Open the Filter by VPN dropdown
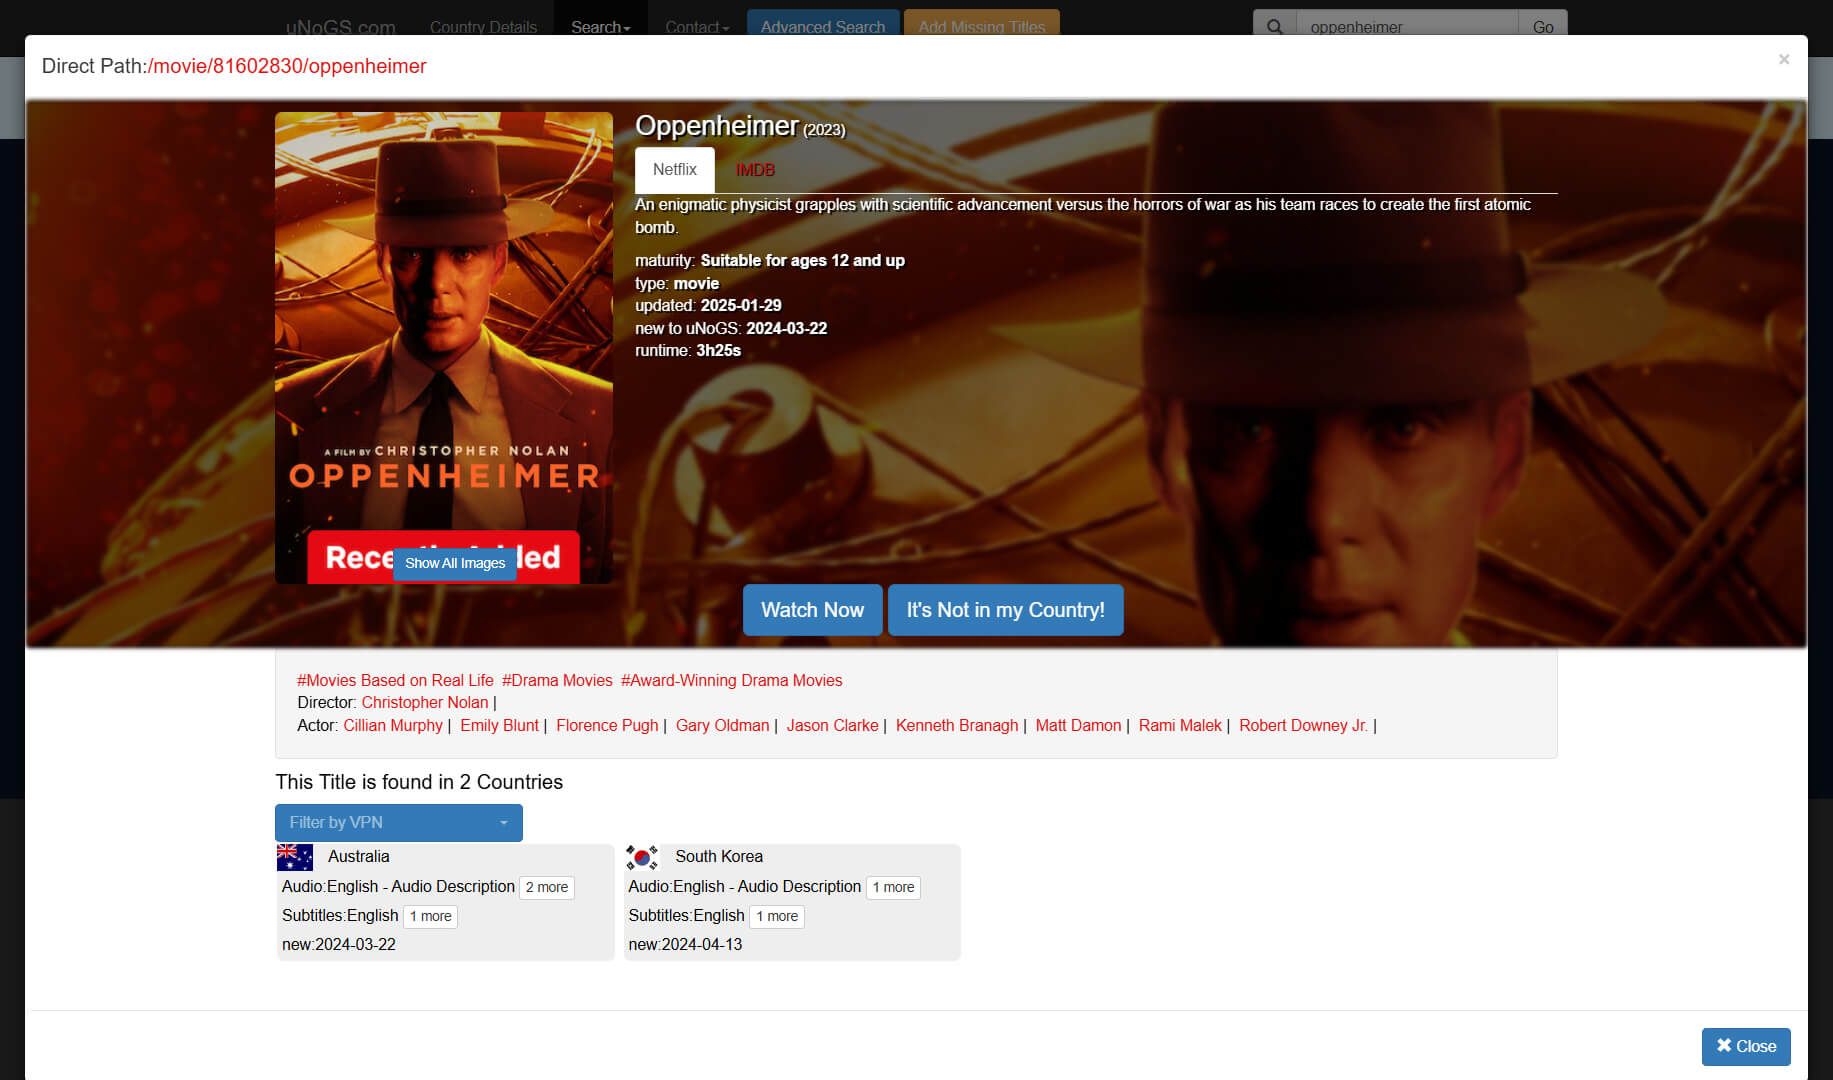The width and height of the screenshot is (1833, 1080). coord(399,822)
